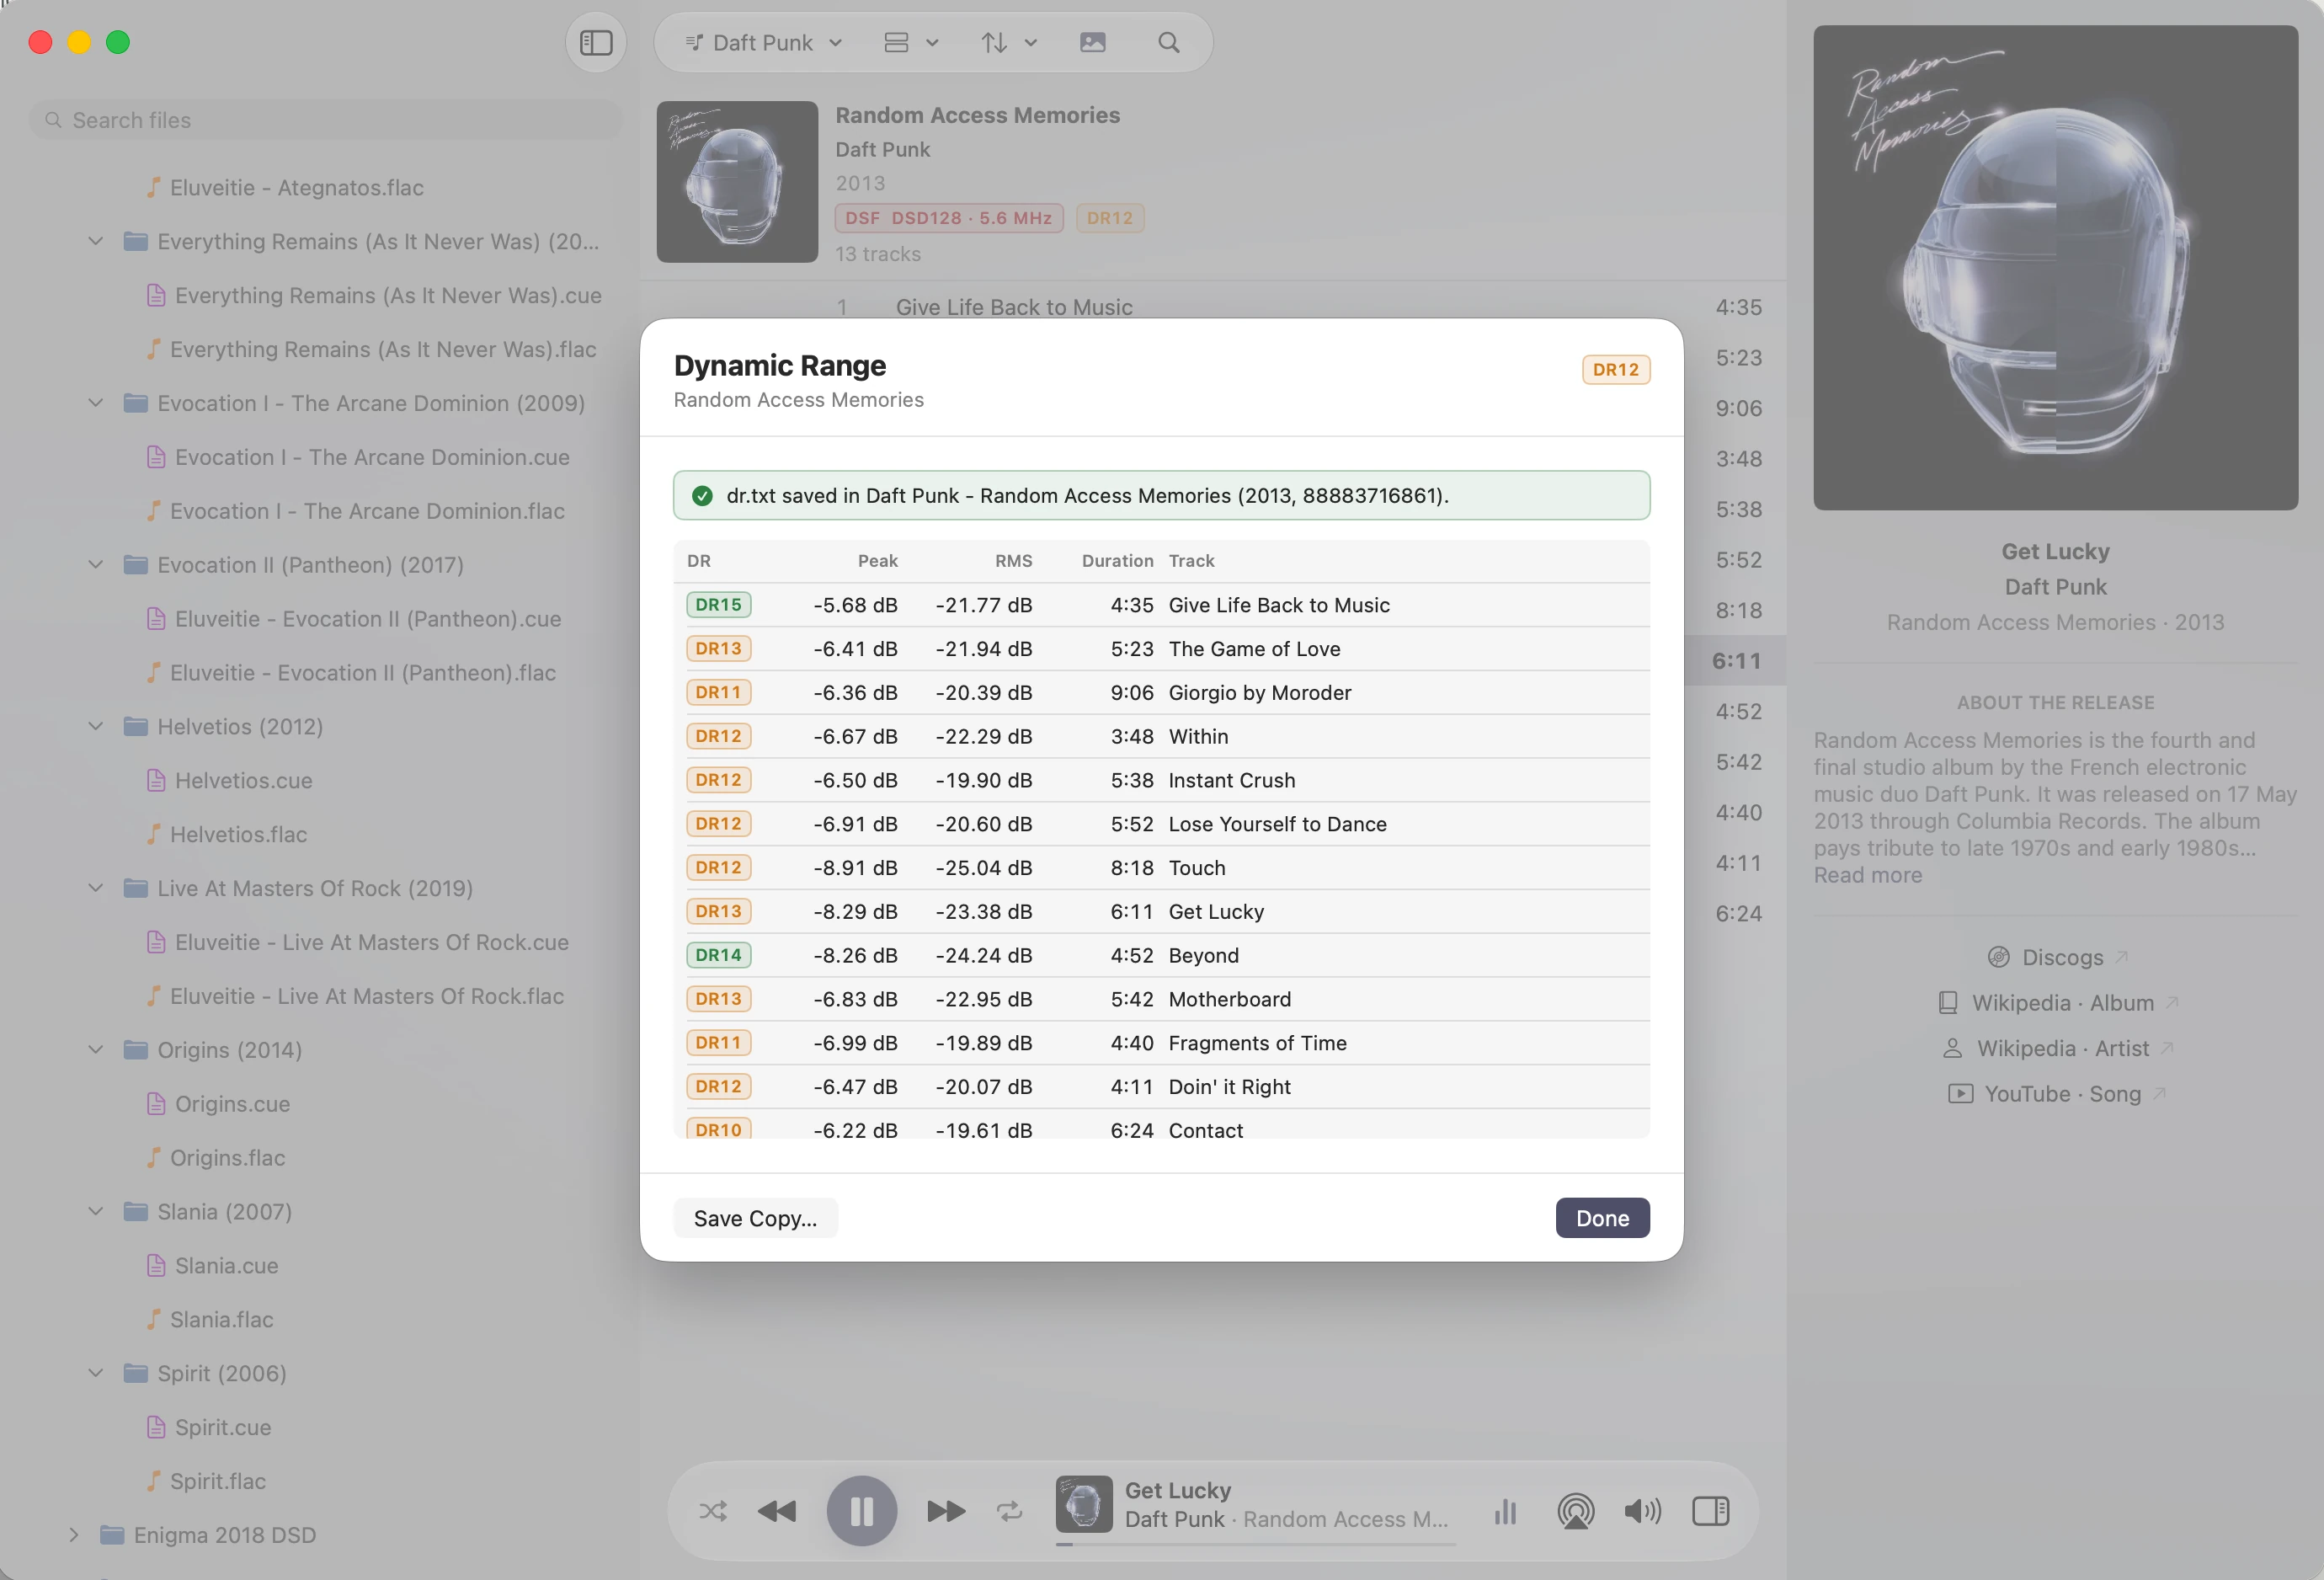2324x1580 pixels.
Task: Click the now playing album art thumbnail
Action: click(1084, 1504)
